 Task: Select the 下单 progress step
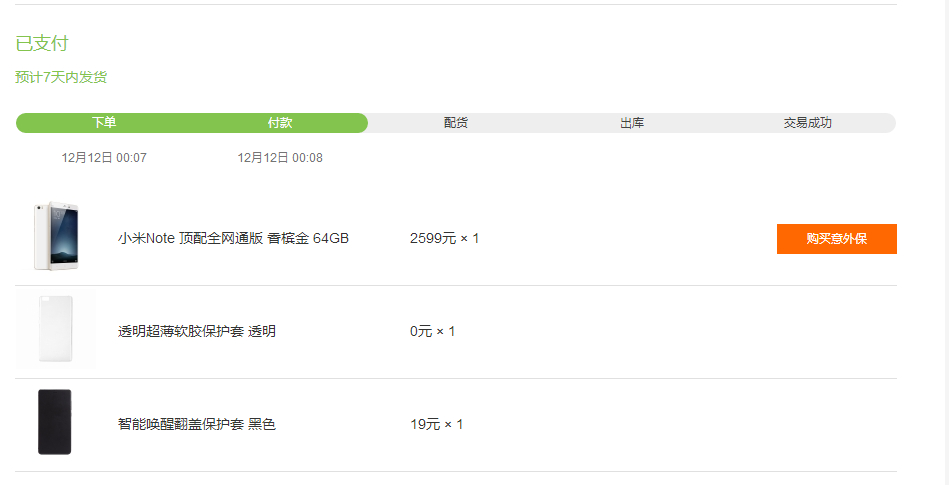click(x=104, y=122)
